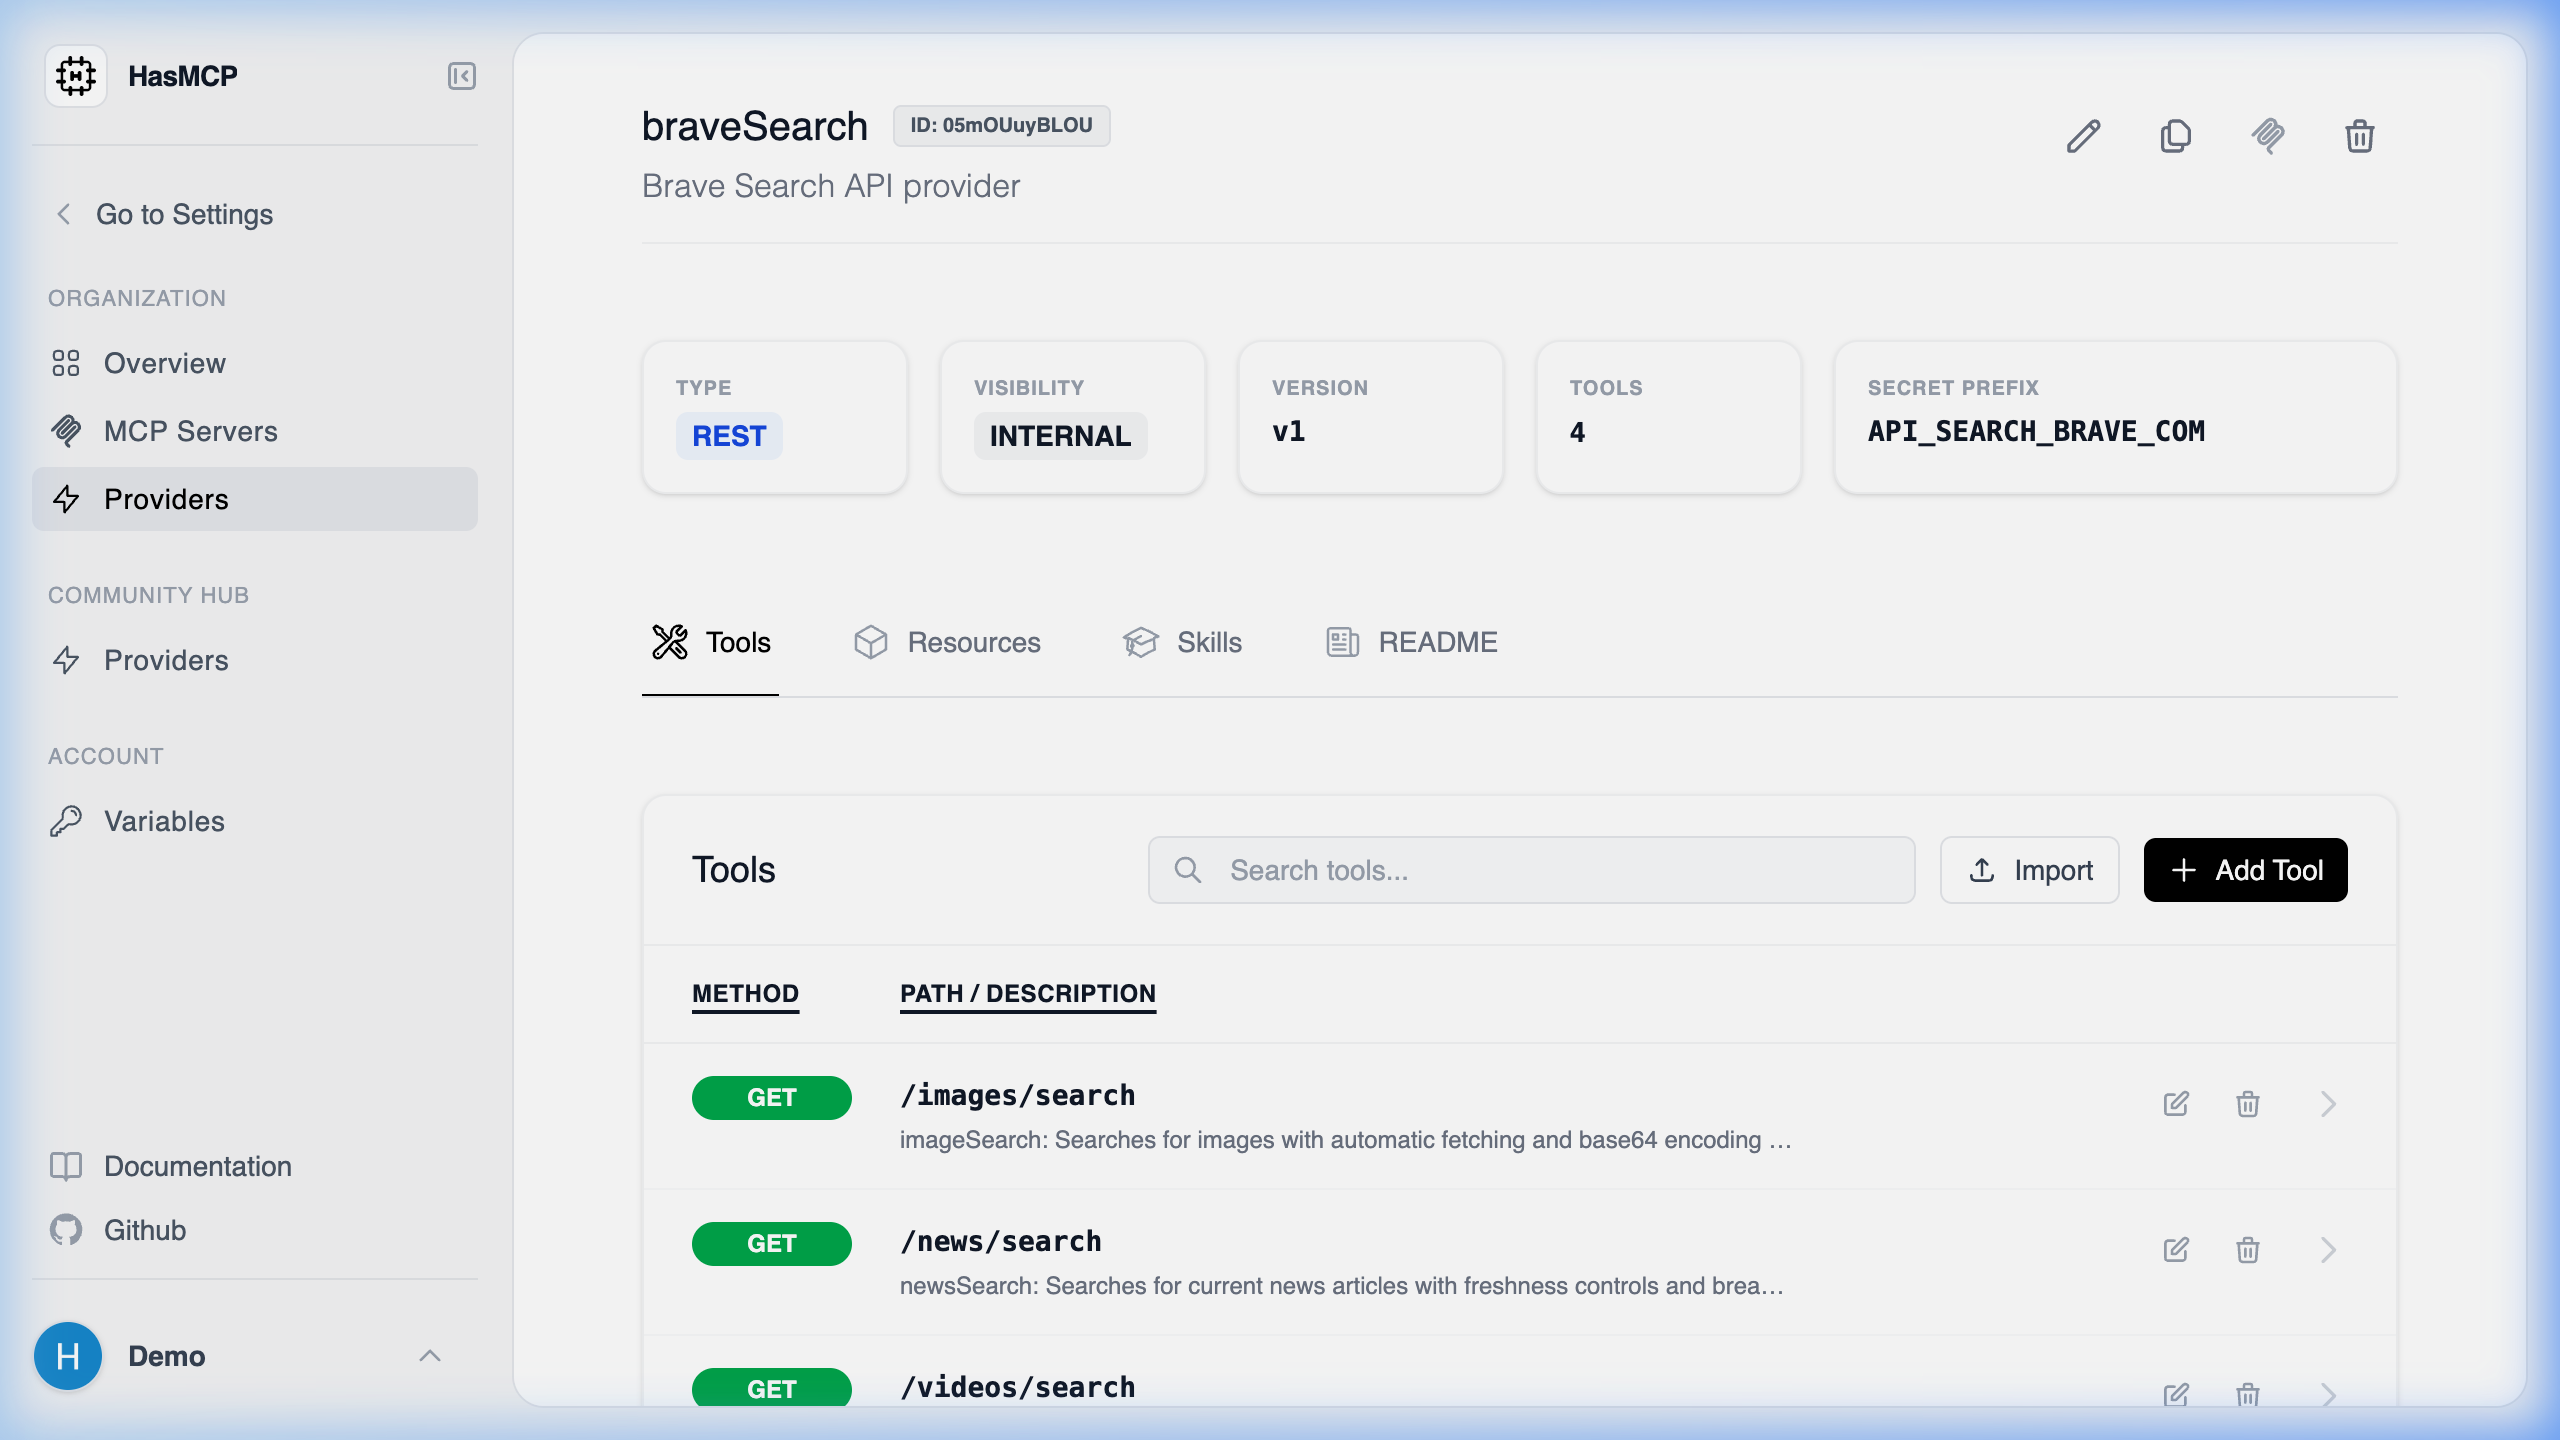Delete the braveSearch provider
The image size is (2560, 1440).
pos(2359,137)
